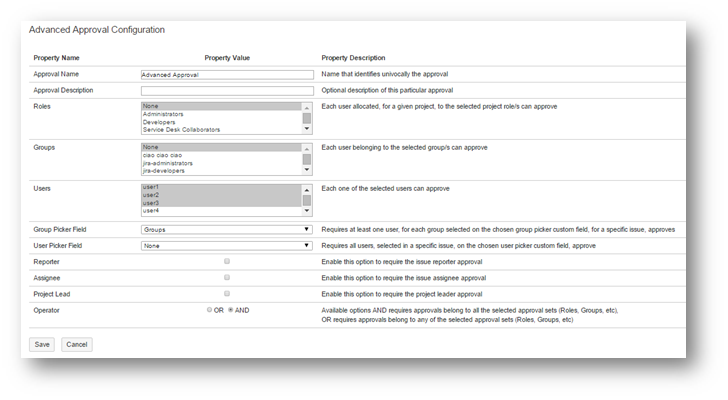The width and height of the screenshot is (728, 400).
Task: Enable the Reporter approval checkbox
Action: point(227,261)
